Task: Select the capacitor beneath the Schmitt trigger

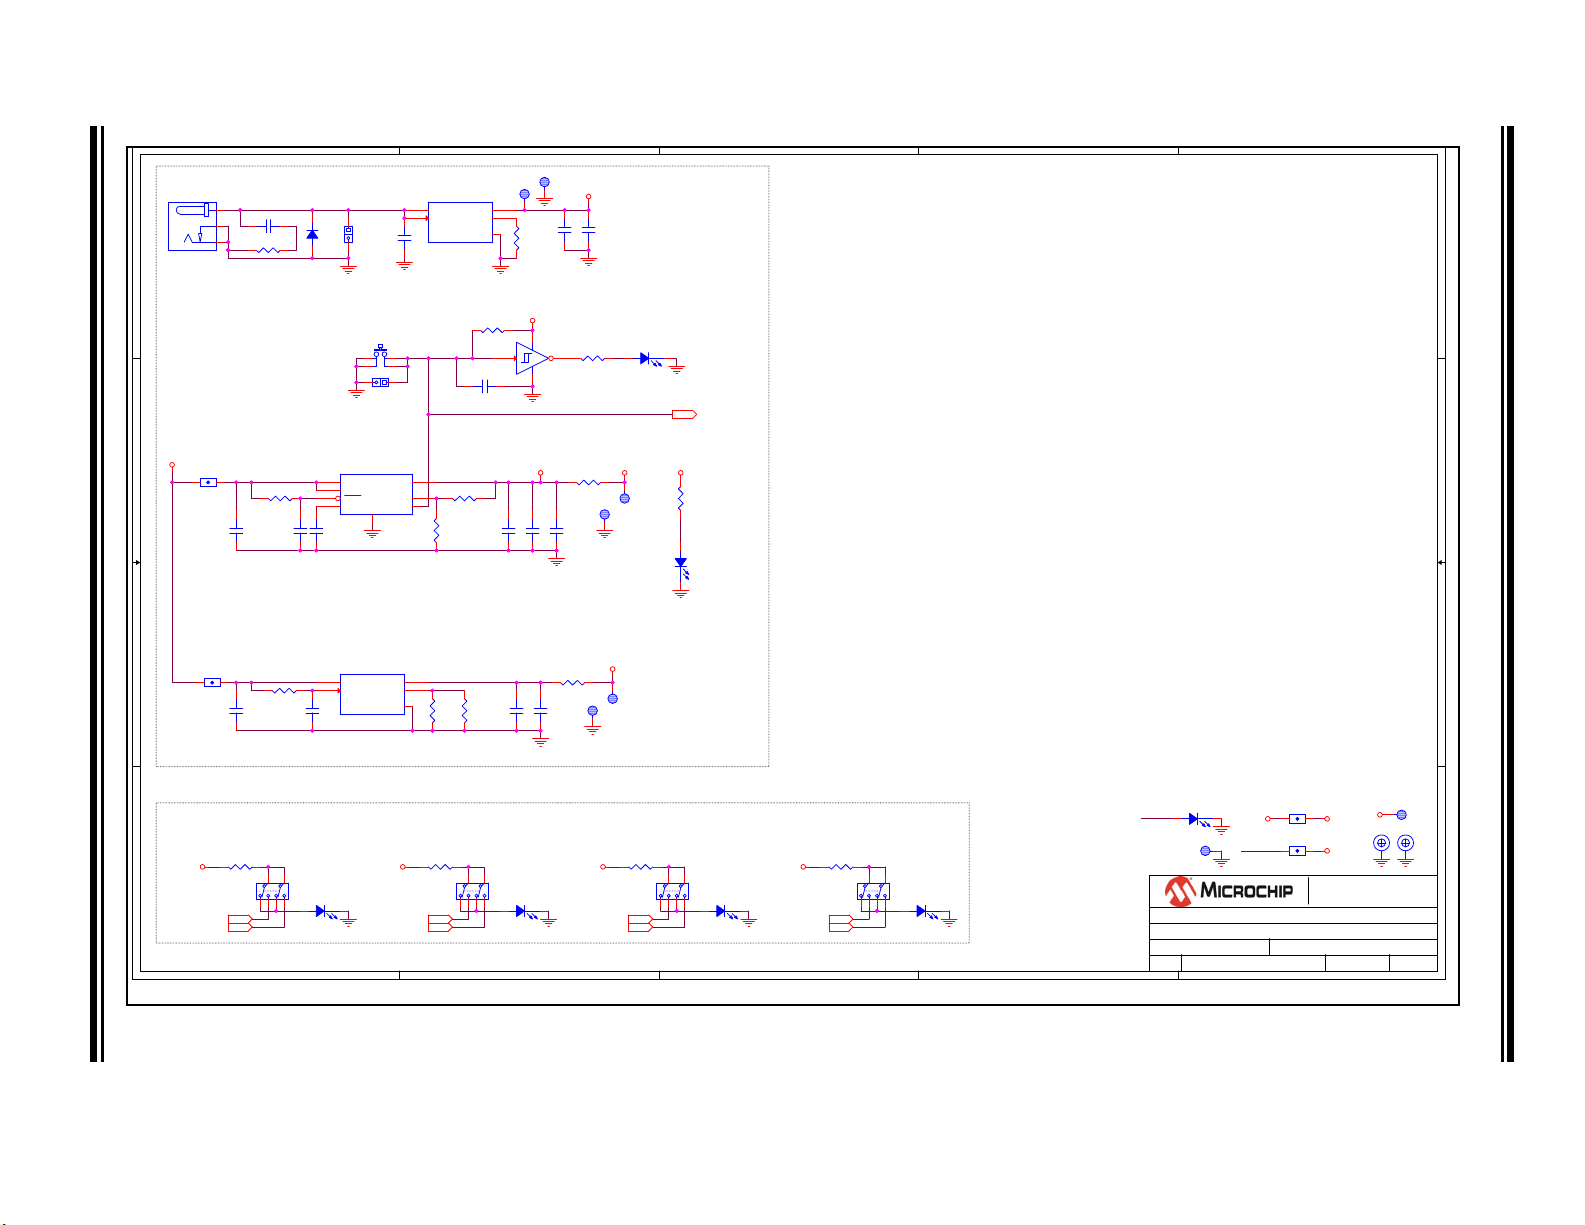Action: click(x=486, y=386)
